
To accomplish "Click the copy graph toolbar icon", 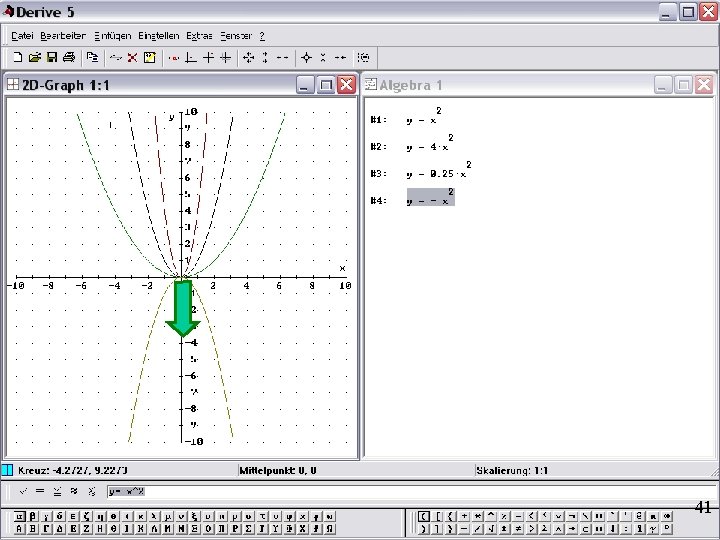I will coord(92,57).
